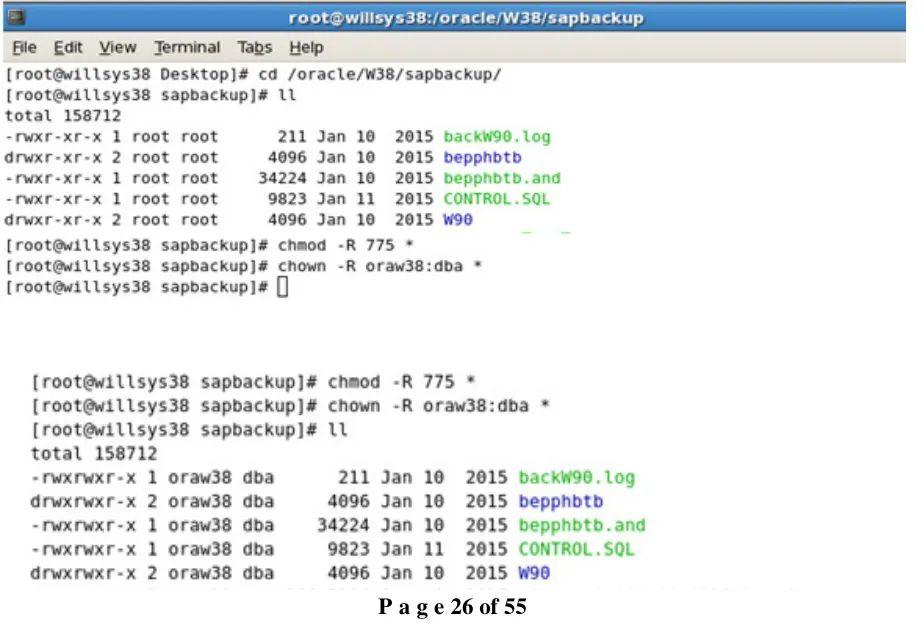Open the View menu
This screenshot has width=923, height=623.
point(117,47)
